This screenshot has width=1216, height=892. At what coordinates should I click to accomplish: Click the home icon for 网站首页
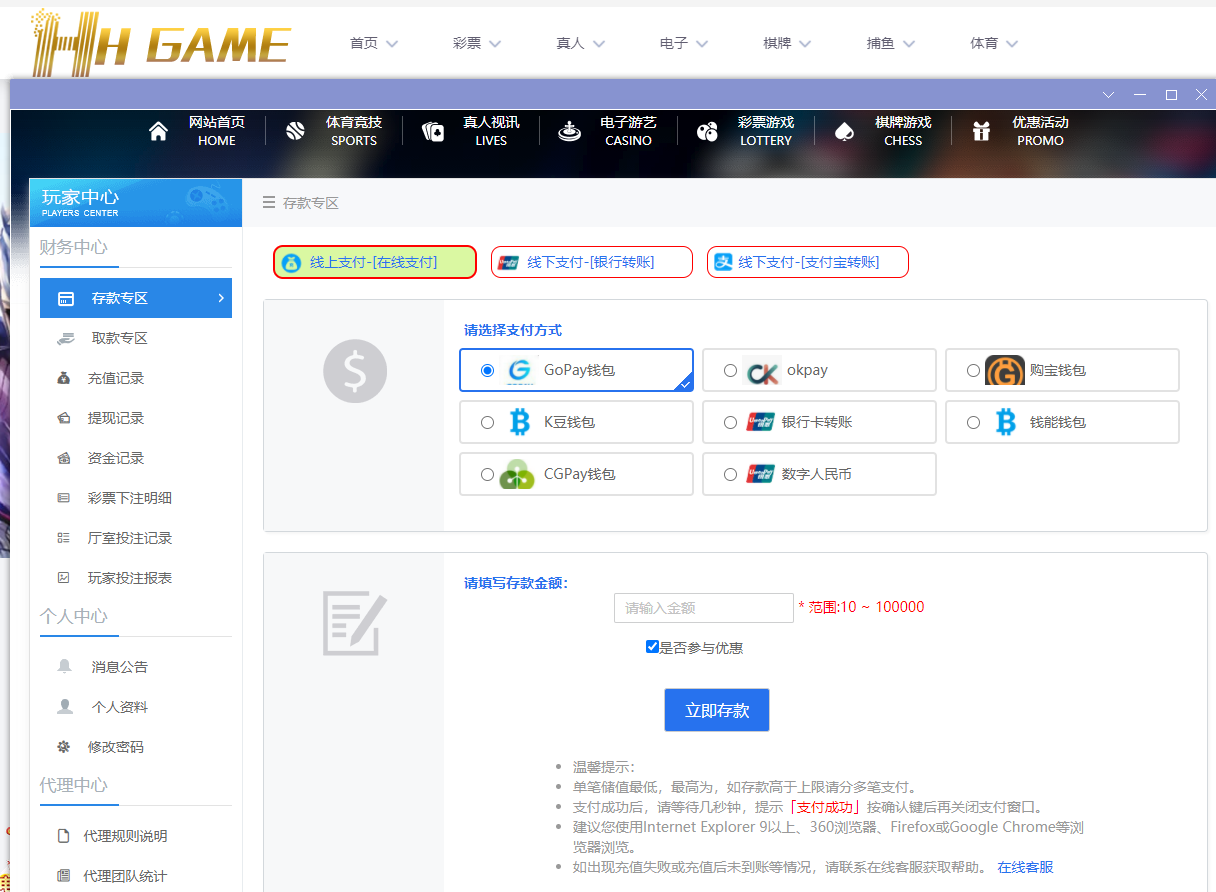158,132
